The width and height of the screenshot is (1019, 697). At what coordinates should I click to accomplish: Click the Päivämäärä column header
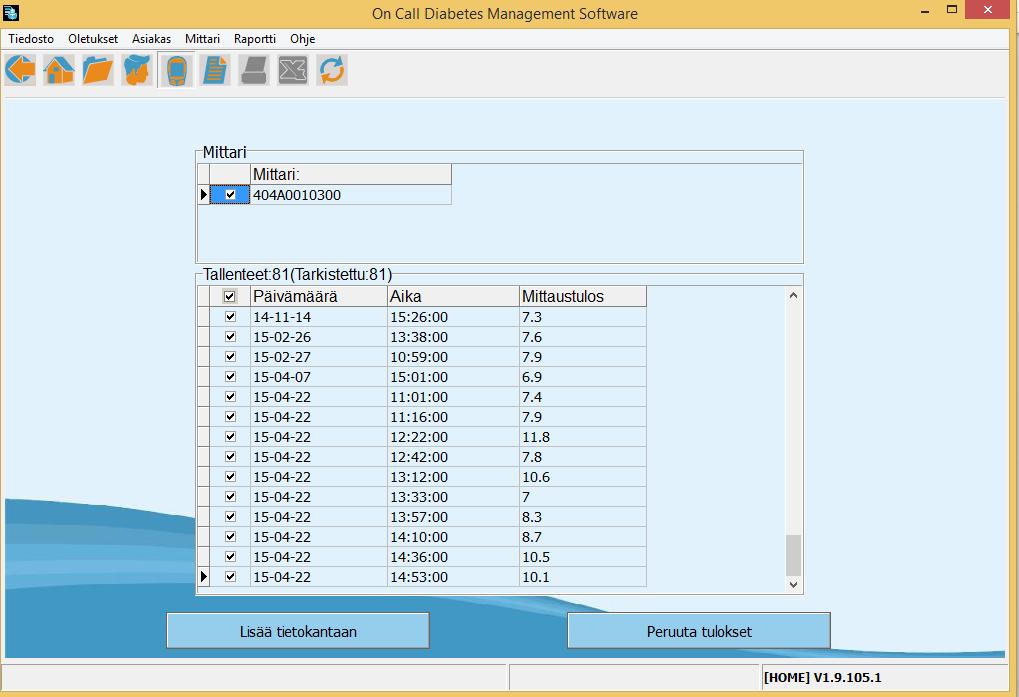pyautogui.click(x=318, y=296)
